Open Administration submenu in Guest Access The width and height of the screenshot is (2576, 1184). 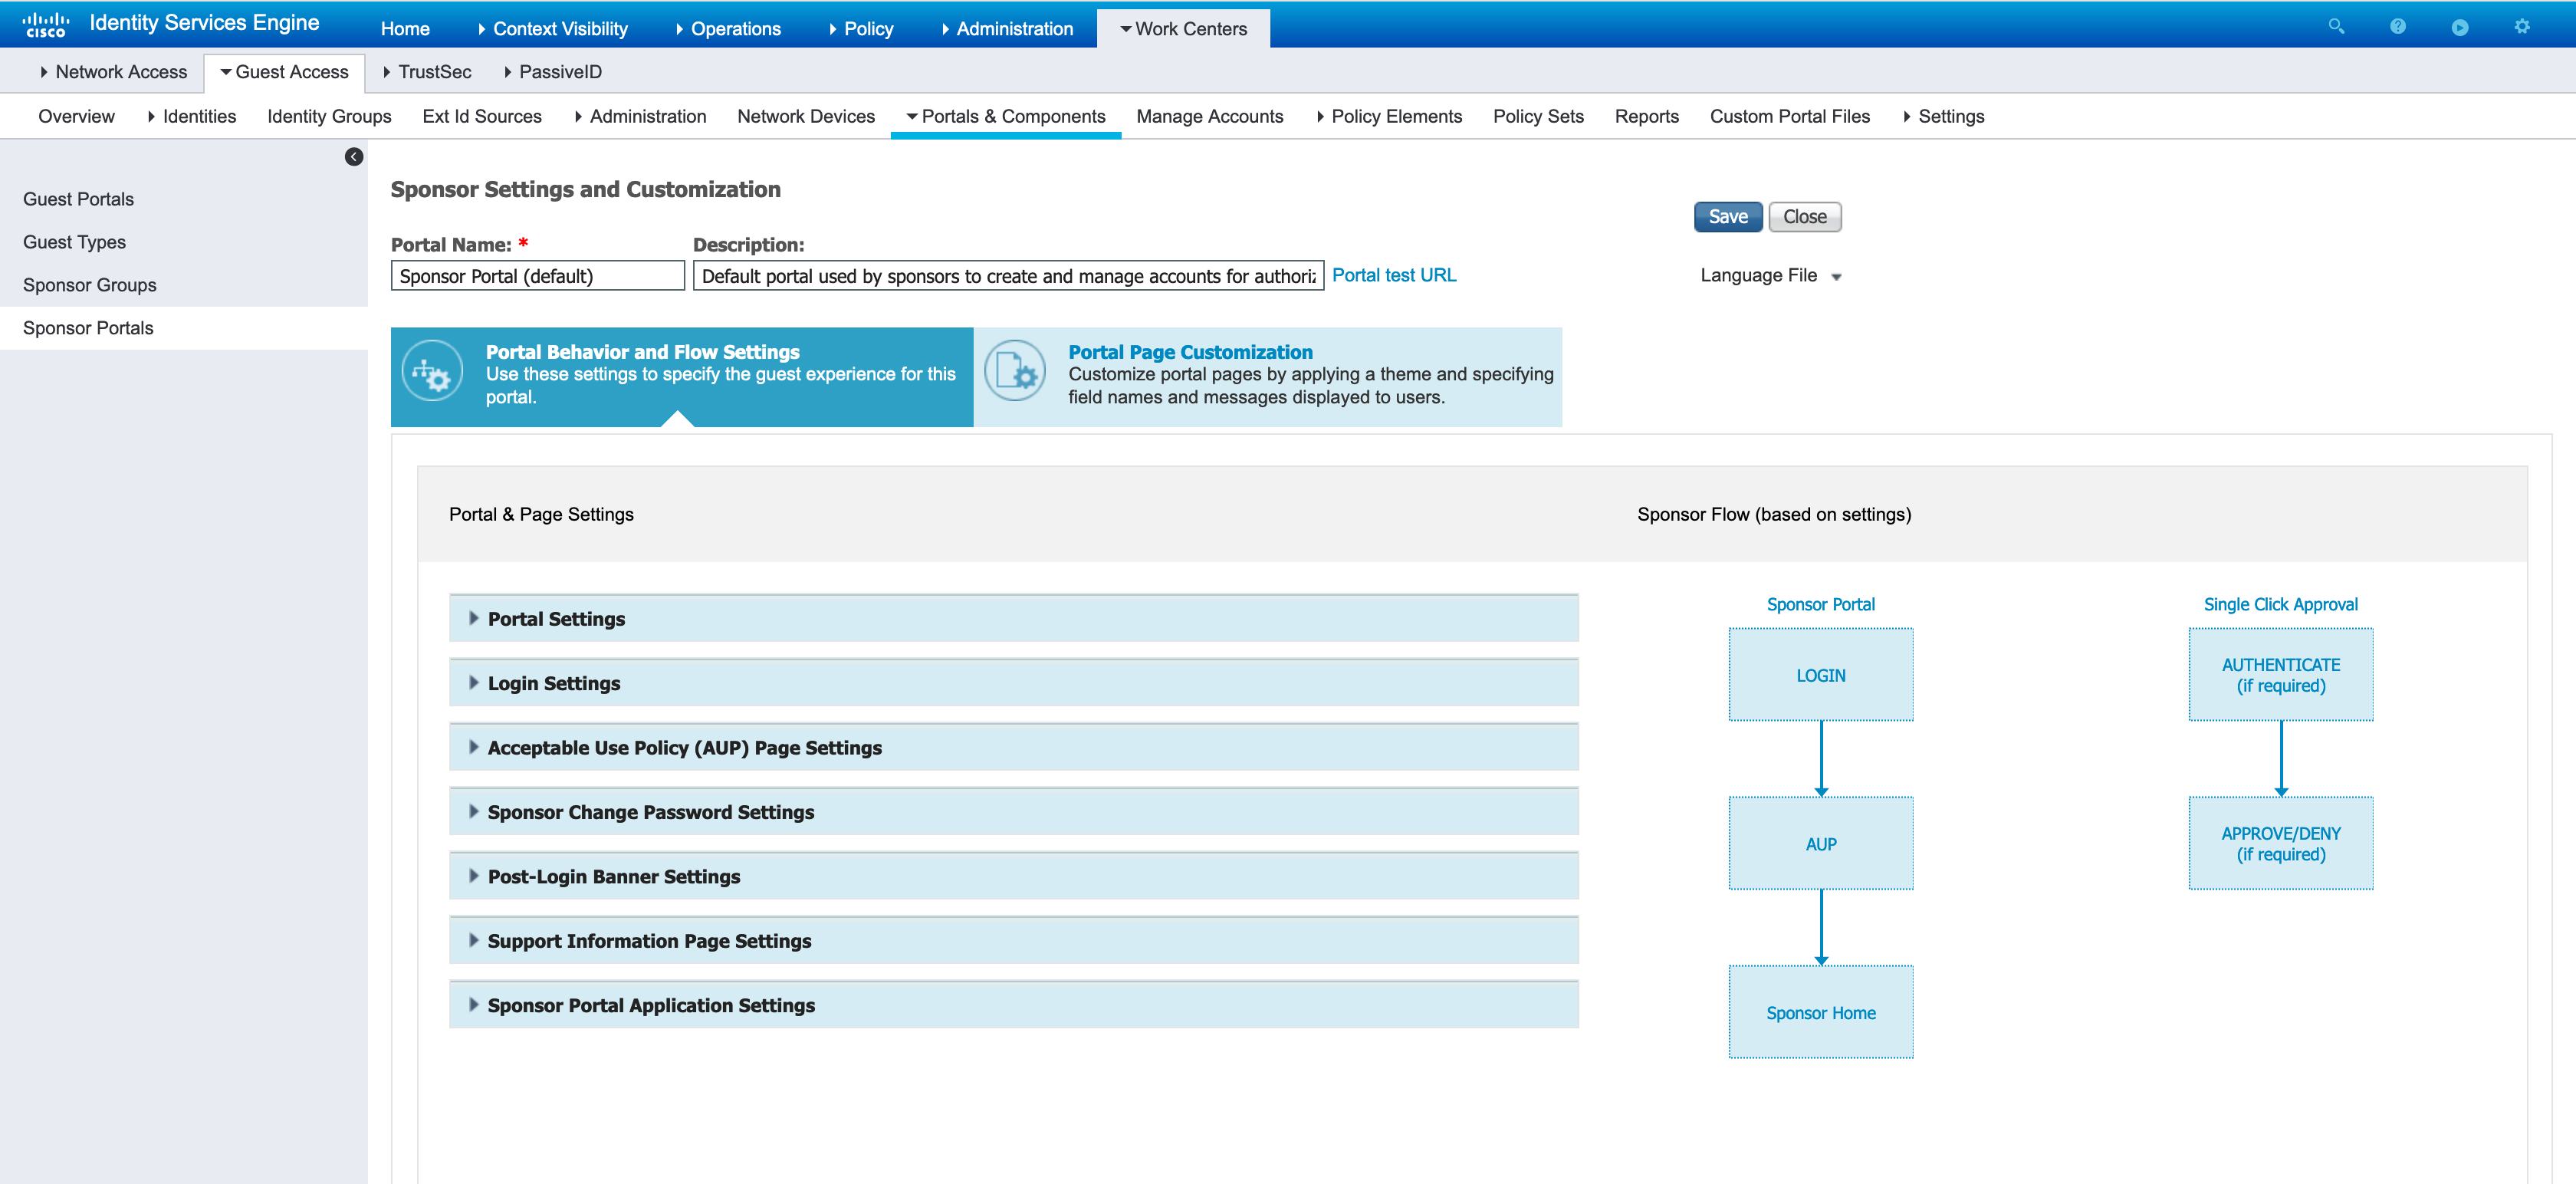pyautogui.click(x=641, y=116)
